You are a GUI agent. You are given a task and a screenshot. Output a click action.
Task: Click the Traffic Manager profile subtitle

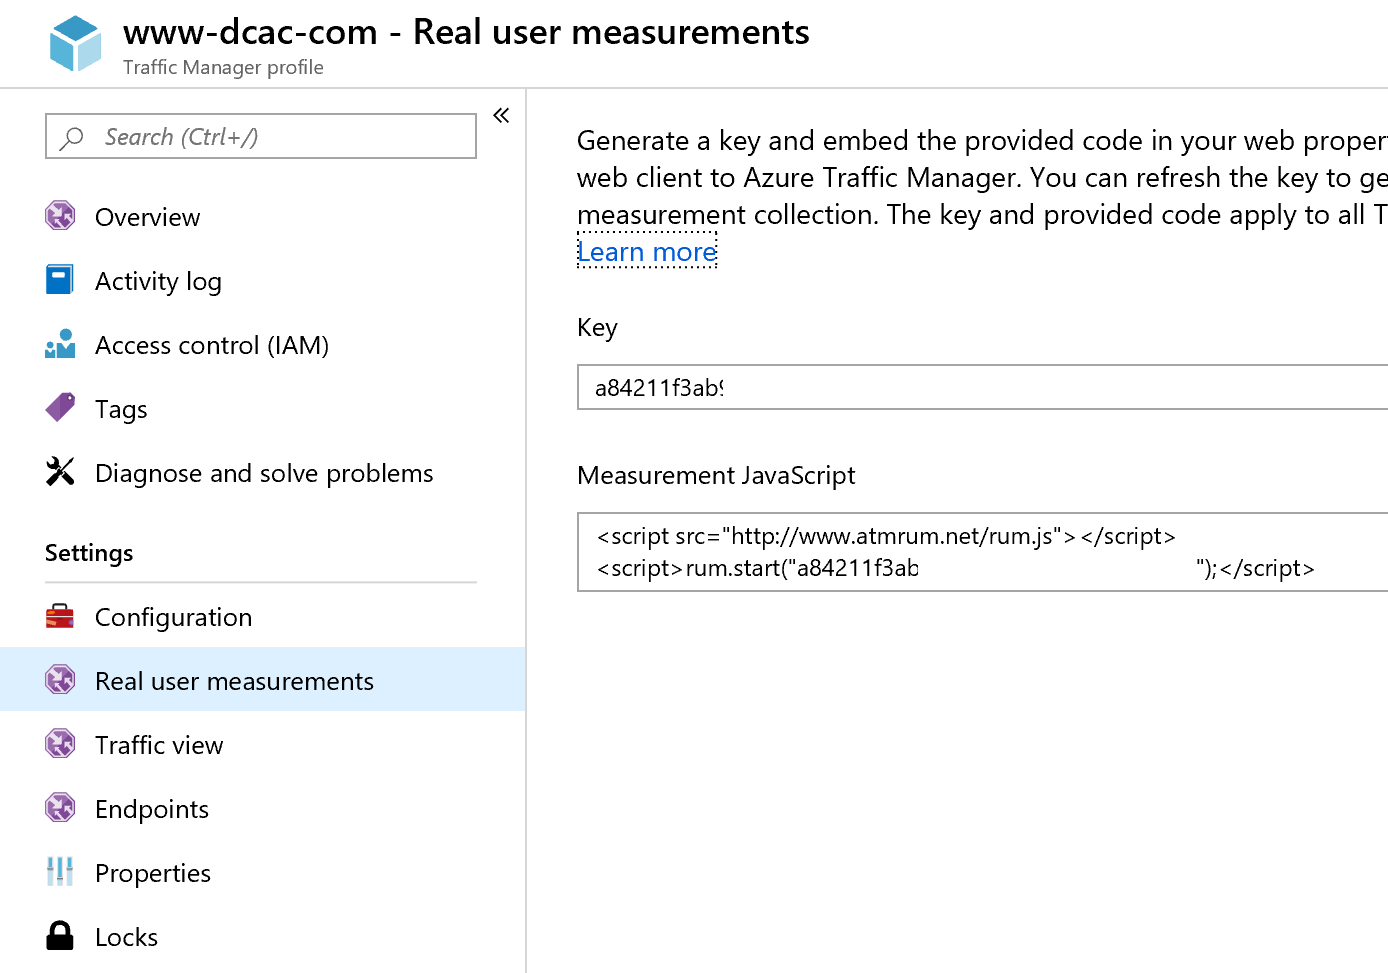point(223,67)
